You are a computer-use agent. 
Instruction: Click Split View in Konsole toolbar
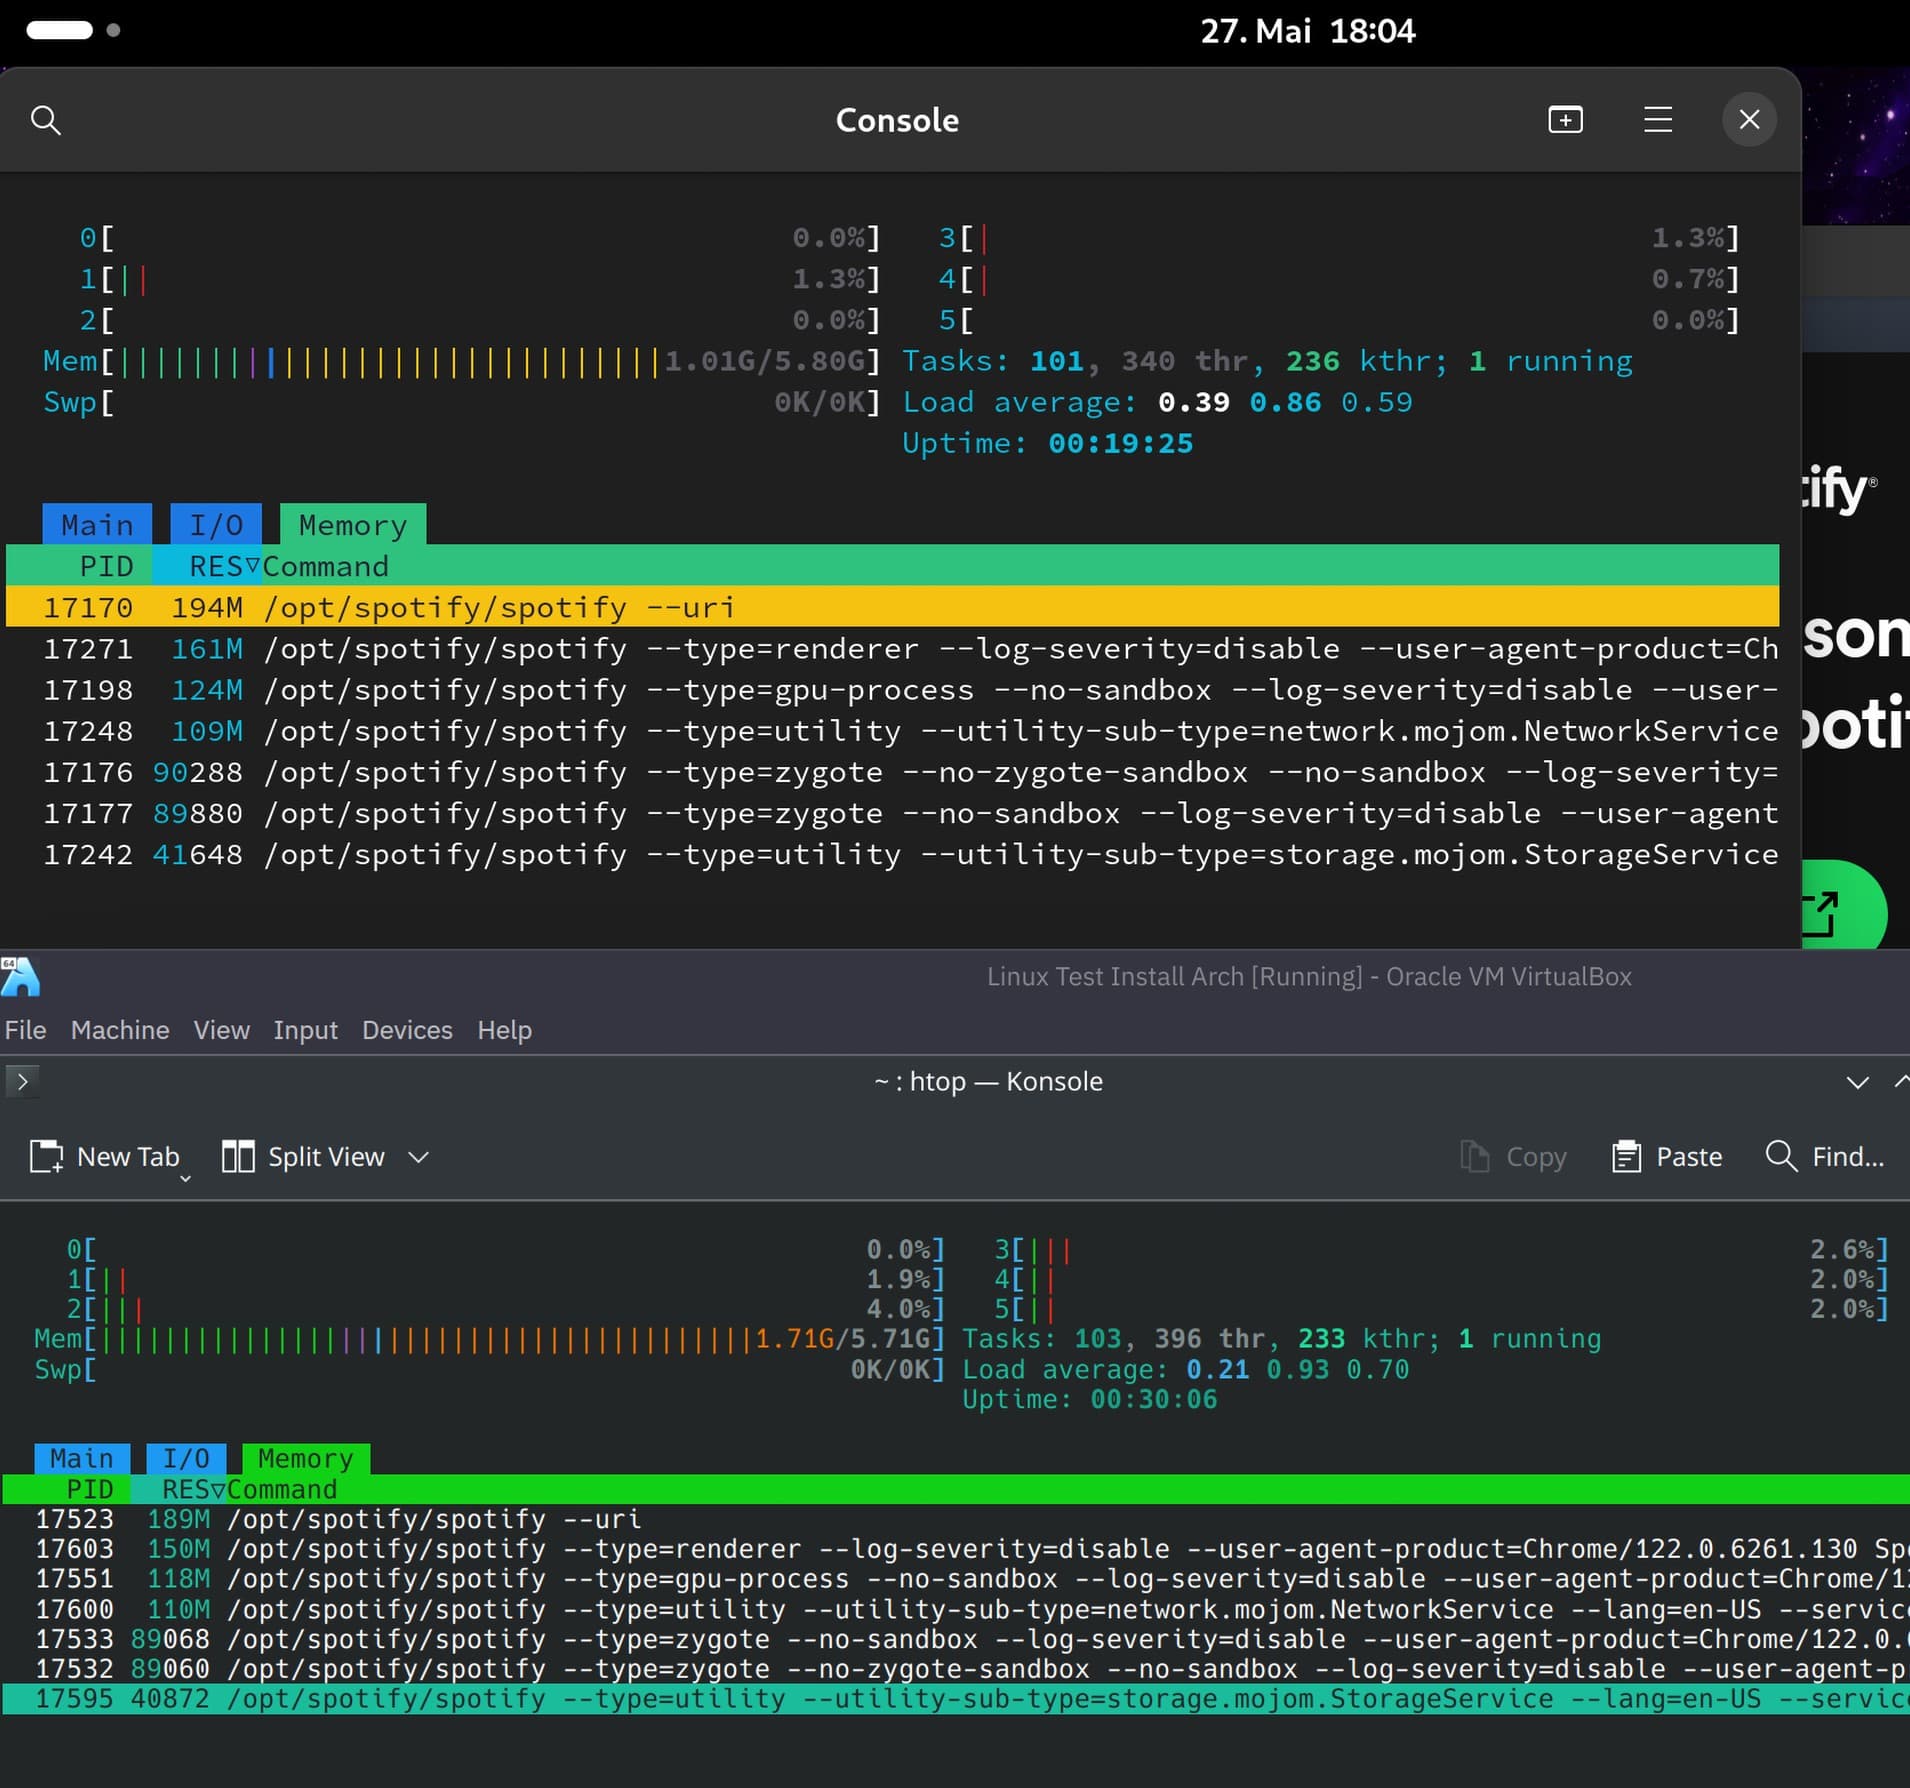coord(303,1156)
